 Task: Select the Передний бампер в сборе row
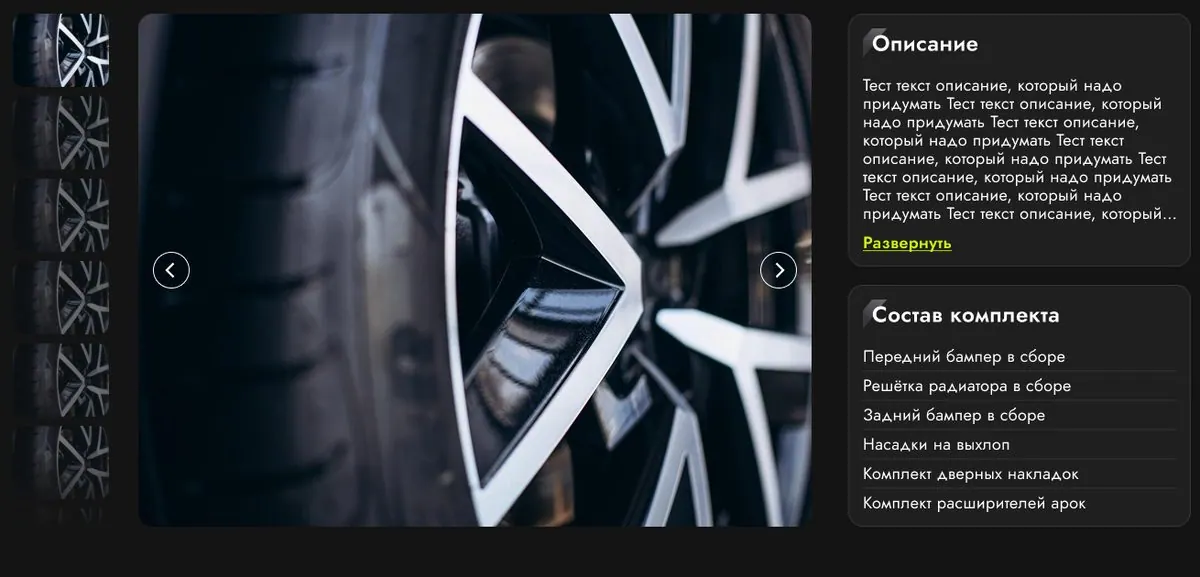click(1019, 357)
